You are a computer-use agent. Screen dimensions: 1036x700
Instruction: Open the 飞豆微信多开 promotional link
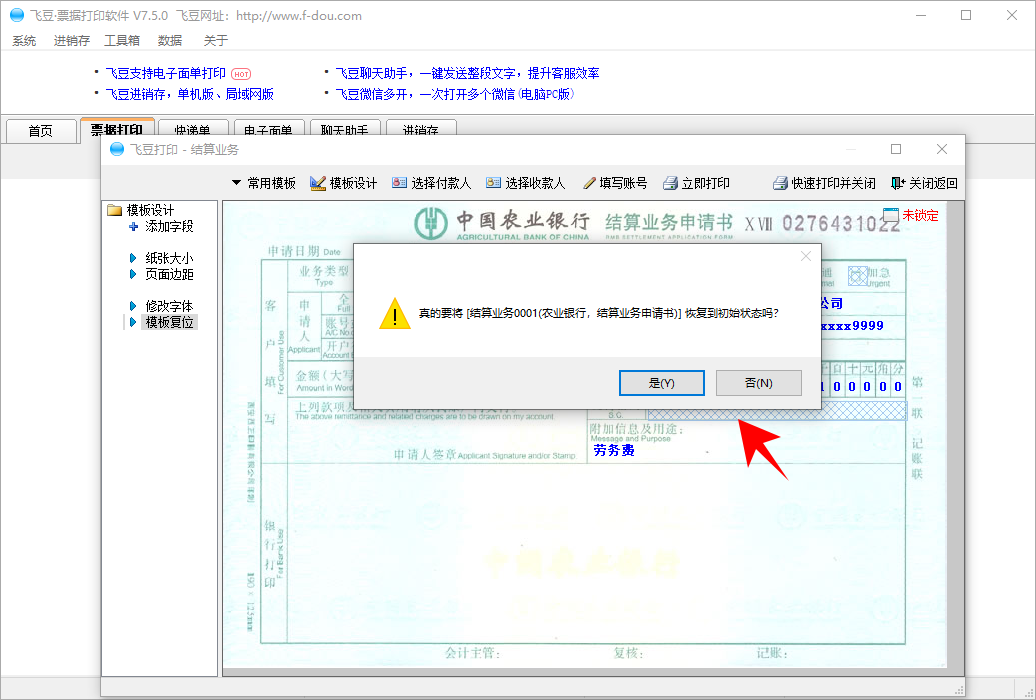point(455,95)
